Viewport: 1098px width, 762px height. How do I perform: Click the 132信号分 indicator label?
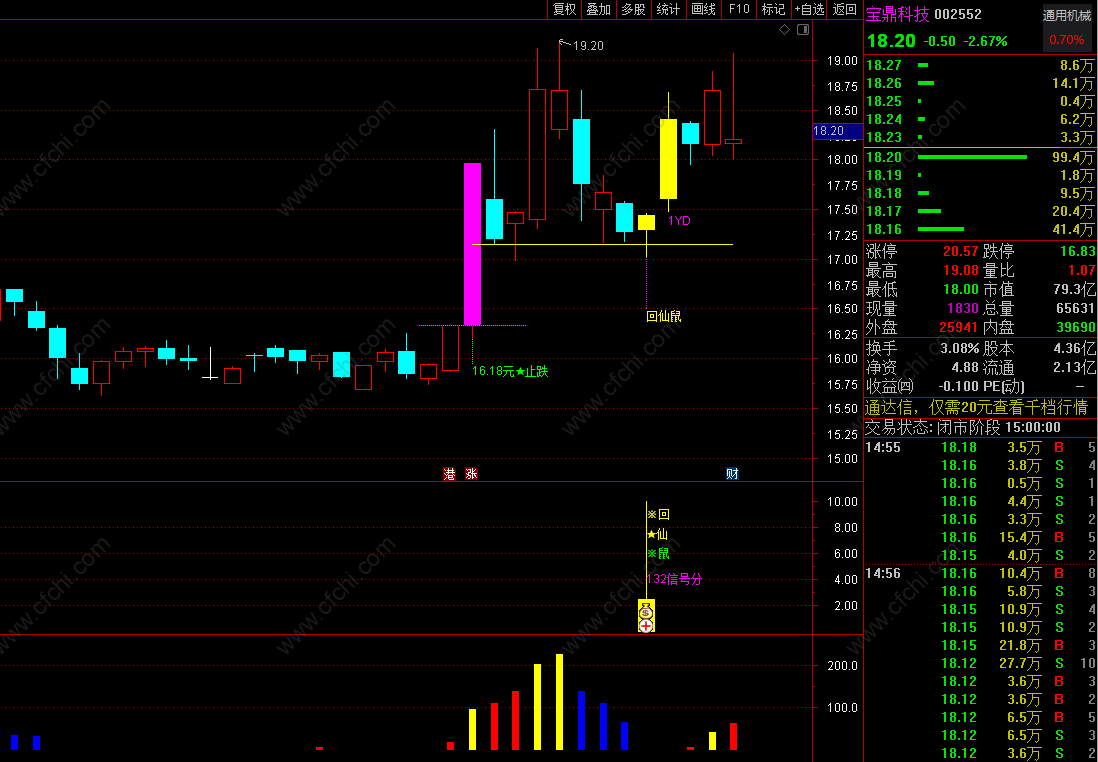pyautogui.click(x=674, y=579)
